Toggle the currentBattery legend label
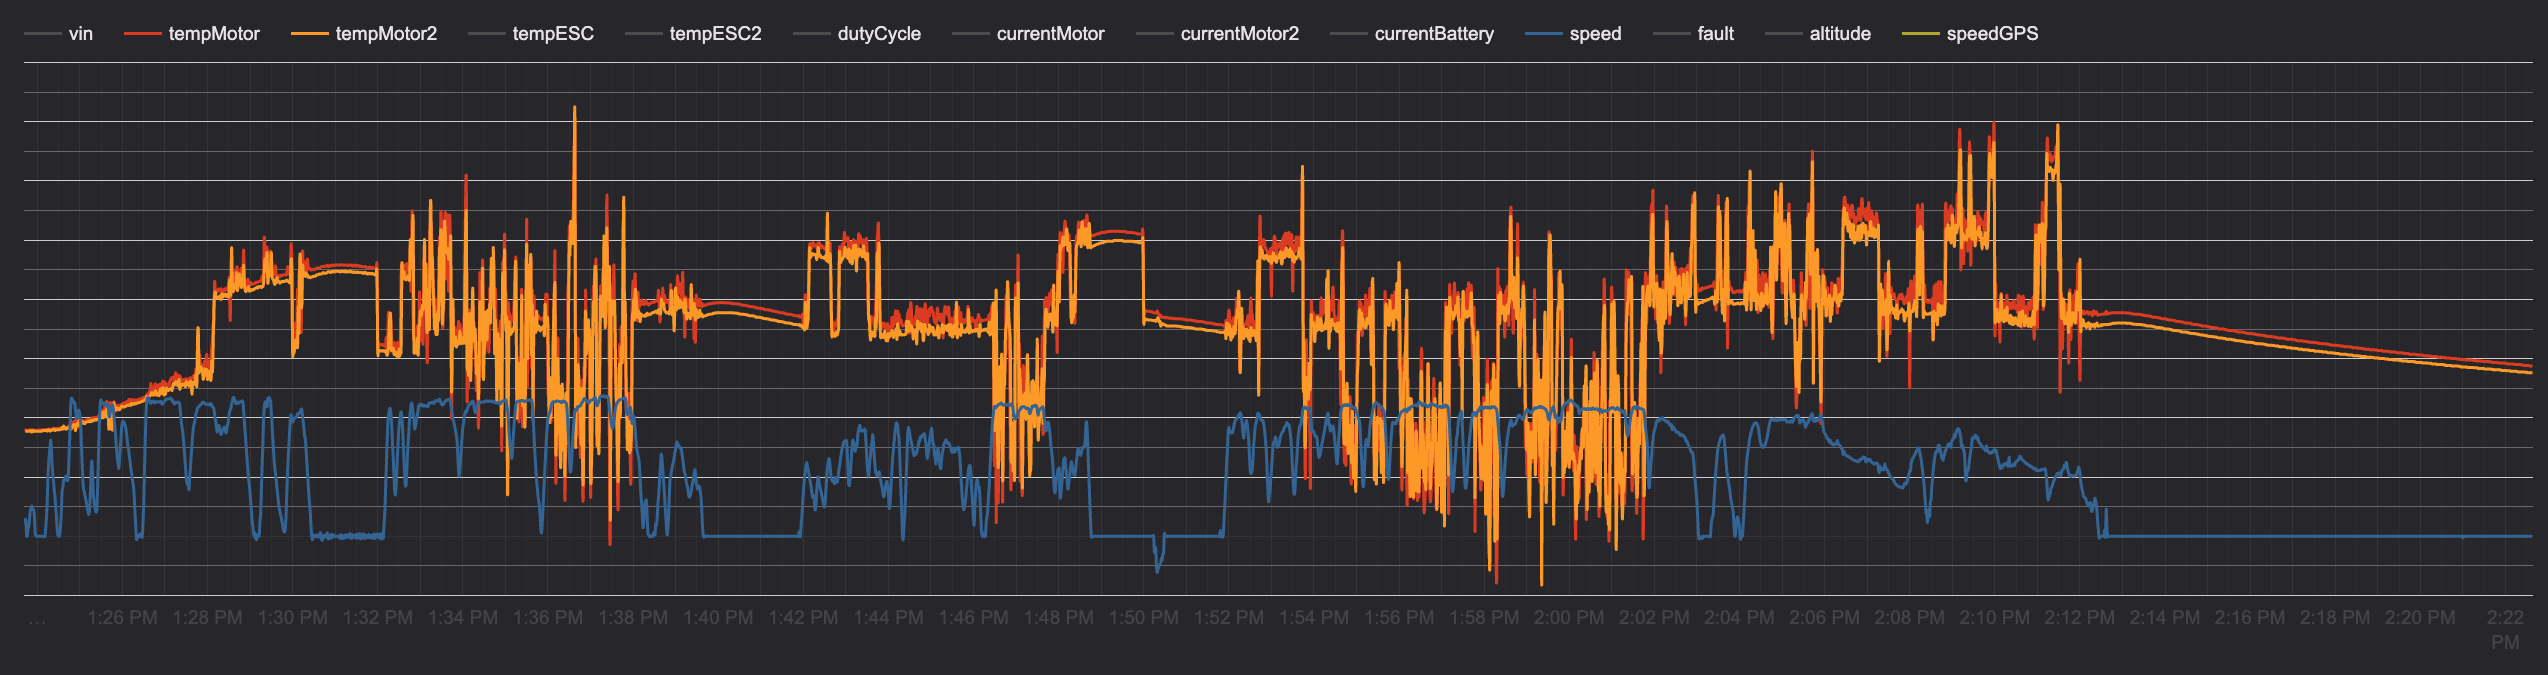The image size is (2548, 675). pos(1433,34)
